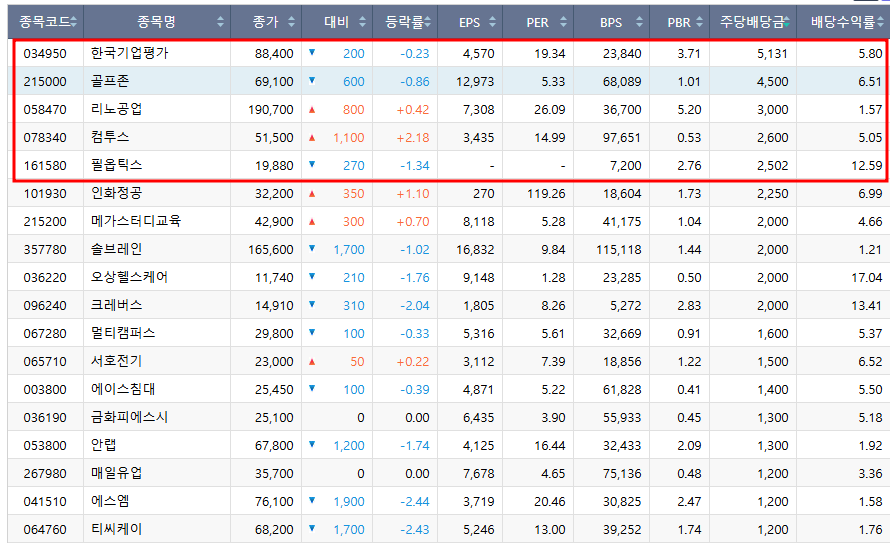The image size is (890, 543).
Task: Click down arrow in 오상헬스케어 row
Action: pyautogui.click(x=312, y=276)
